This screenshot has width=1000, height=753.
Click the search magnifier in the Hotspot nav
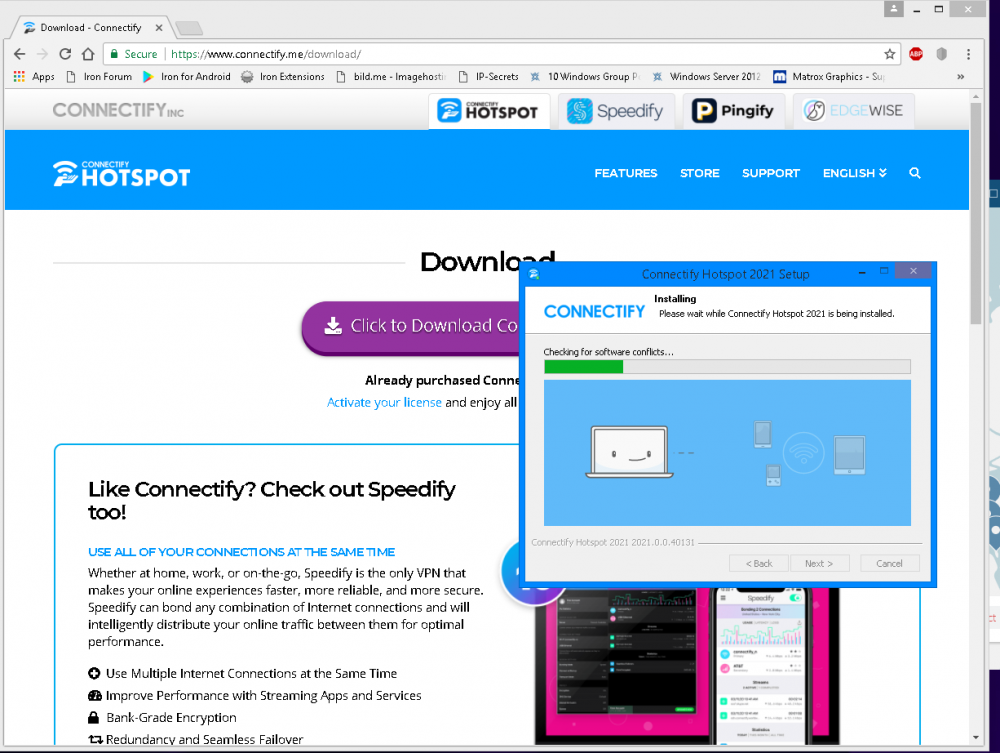915,173
